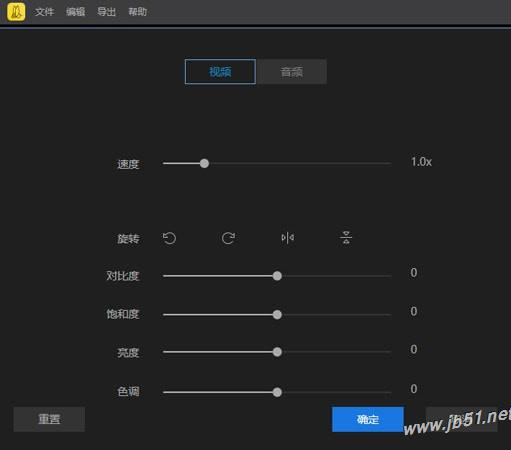
Task: Flip video horizontally with mirror icon
Action: 287,238
